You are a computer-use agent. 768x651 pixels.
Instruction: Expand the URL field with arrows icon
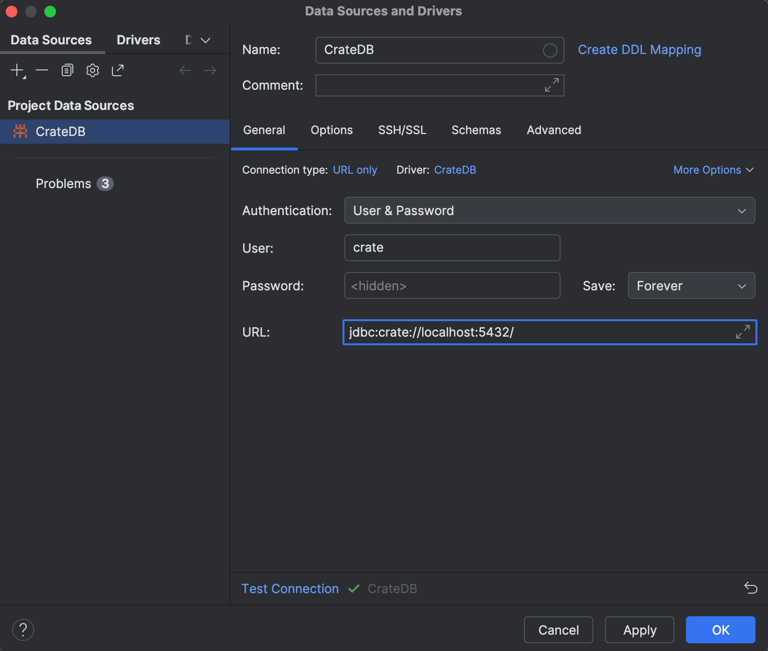coord(743,332)
